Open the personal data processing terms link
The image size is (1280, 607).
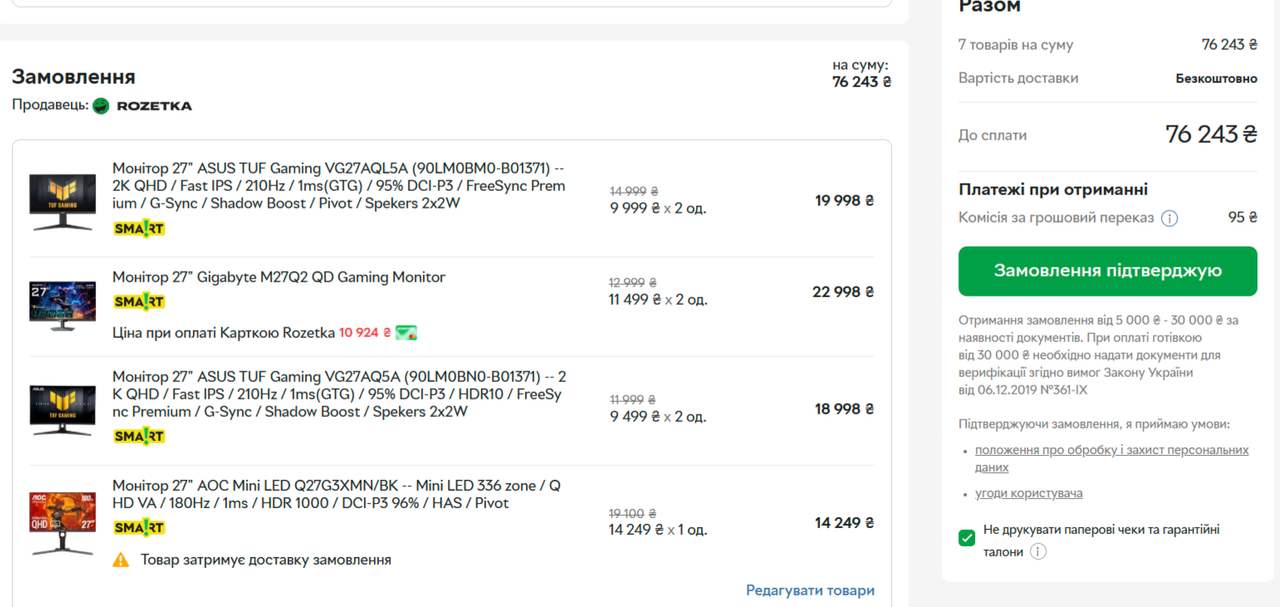[x=1112, y=459]
